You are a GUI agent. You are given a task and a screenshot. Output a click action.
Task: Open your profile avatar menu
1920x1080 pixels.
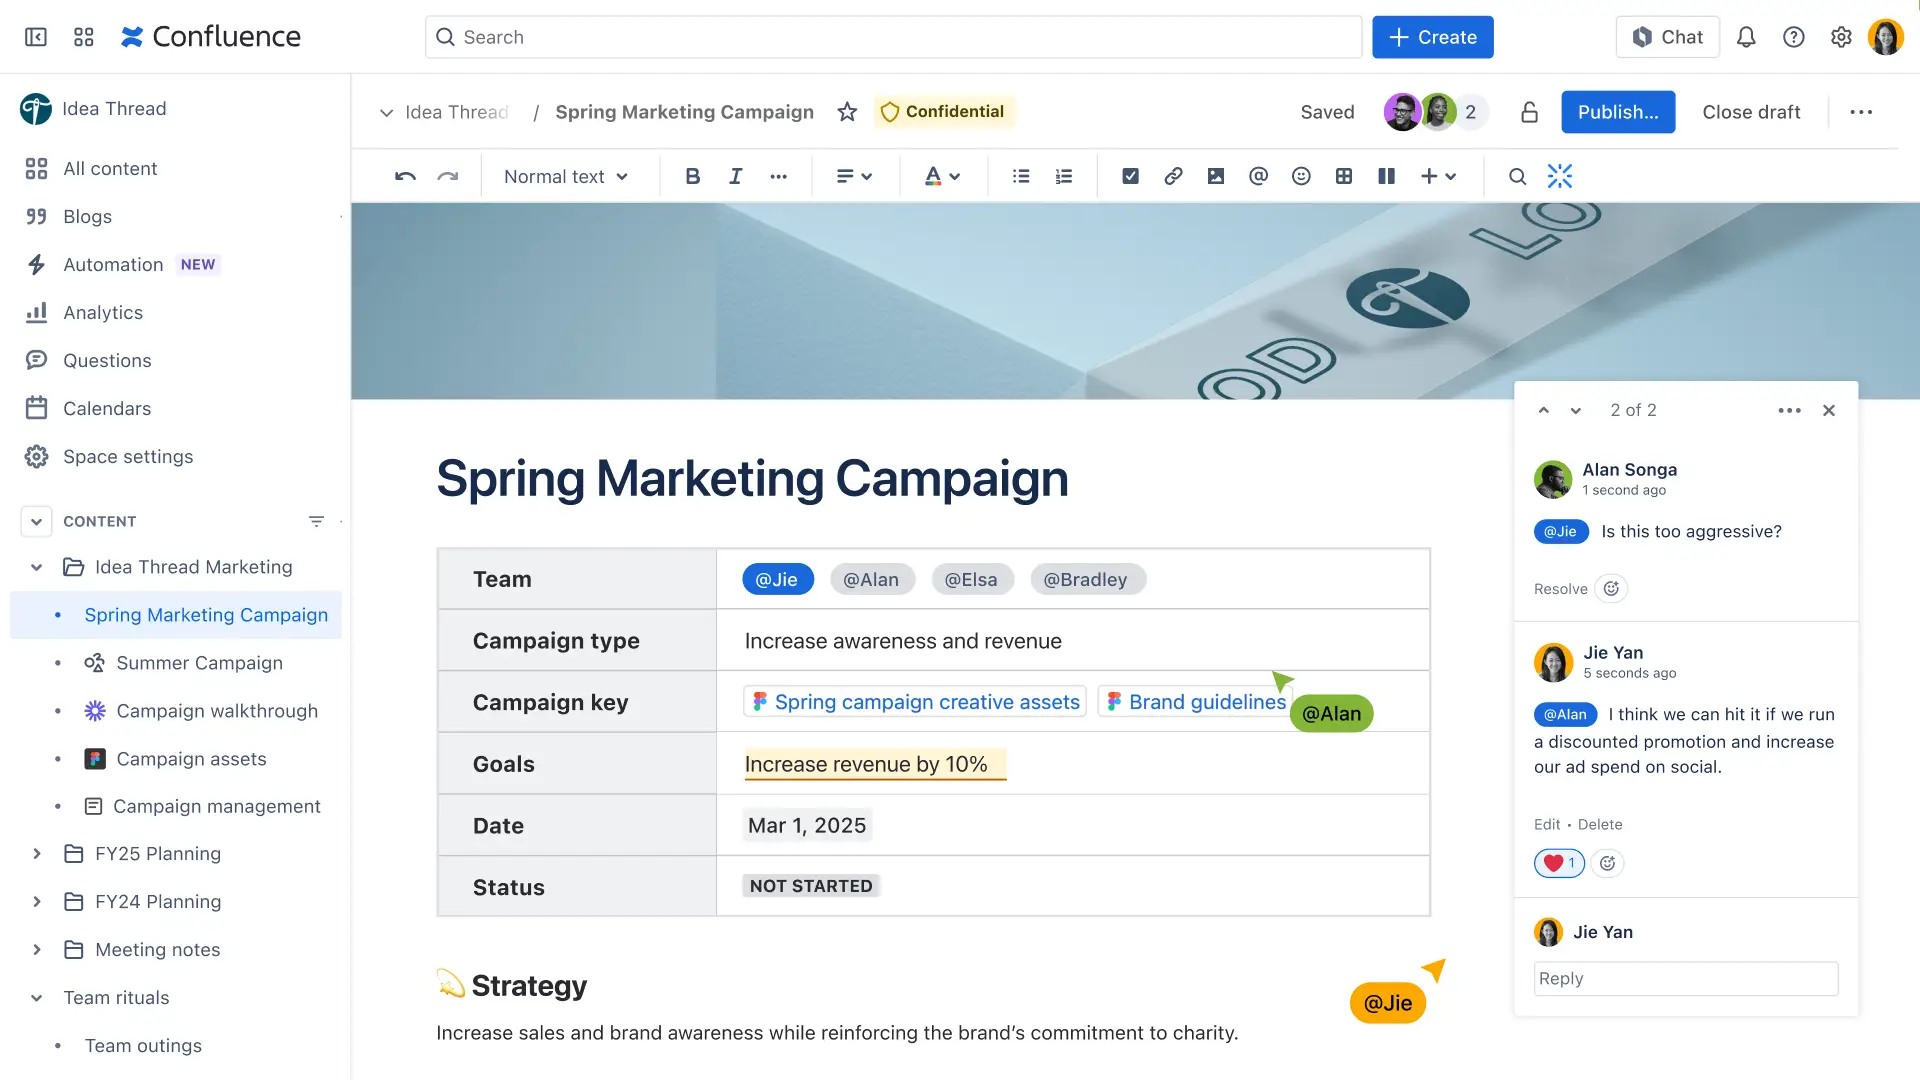coord(1886,37)
